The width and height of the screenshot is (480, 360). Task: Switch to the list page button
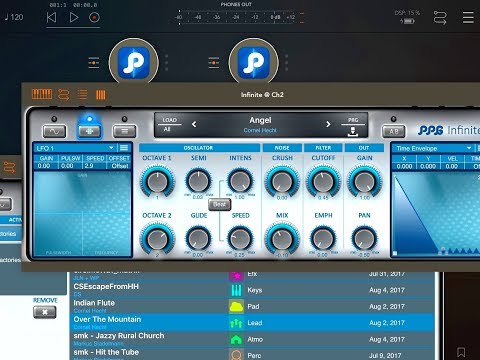(x=124, y=131)
